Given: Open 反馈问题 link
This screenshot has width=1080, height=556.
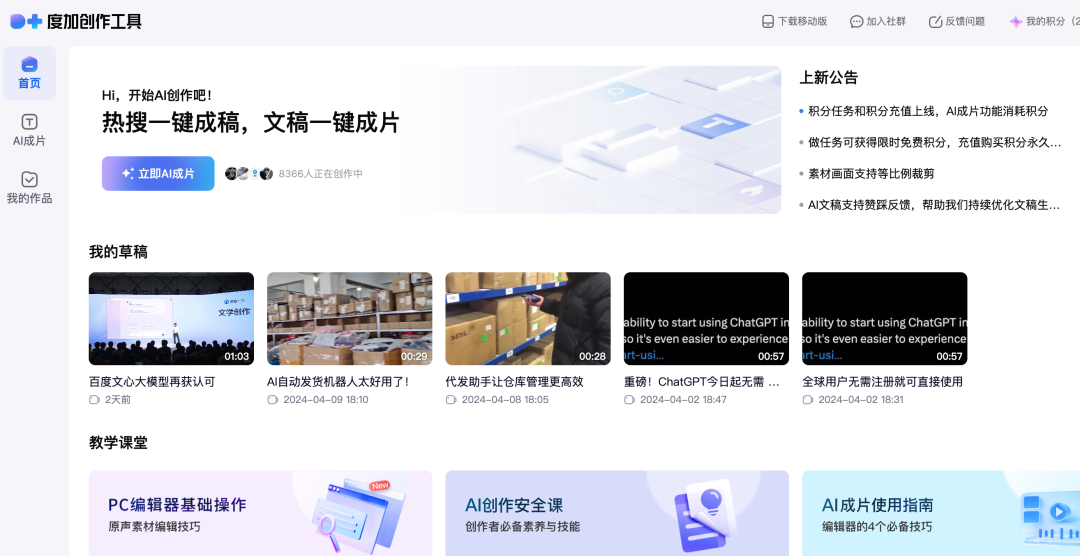Looking at the screenshot, I should click(x=957, y=21).
